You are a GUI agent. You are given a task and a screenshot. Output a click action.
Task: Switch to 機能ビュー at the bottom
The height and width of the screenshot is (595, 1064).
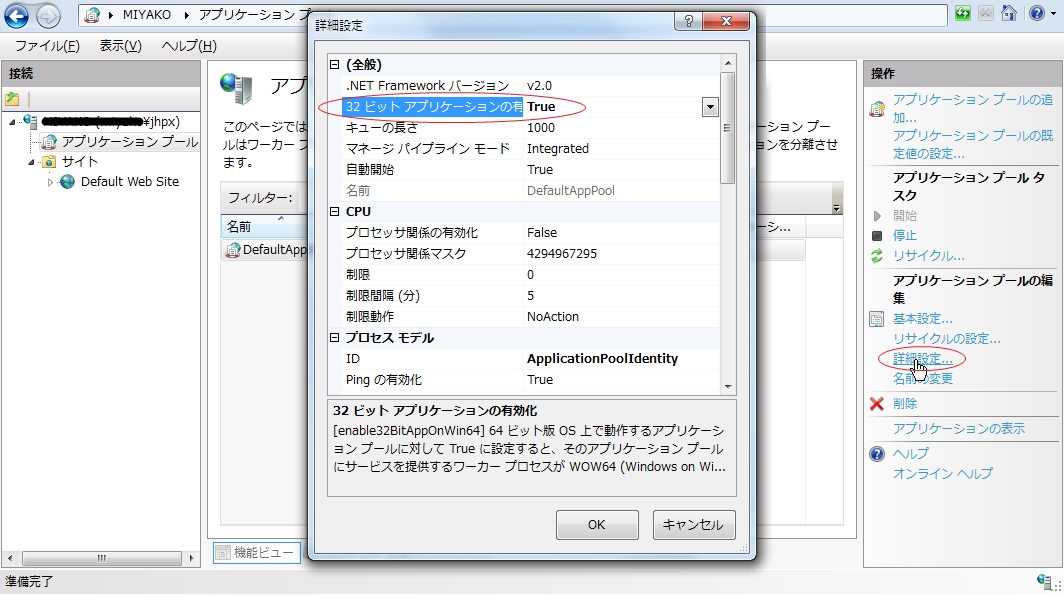255,552
